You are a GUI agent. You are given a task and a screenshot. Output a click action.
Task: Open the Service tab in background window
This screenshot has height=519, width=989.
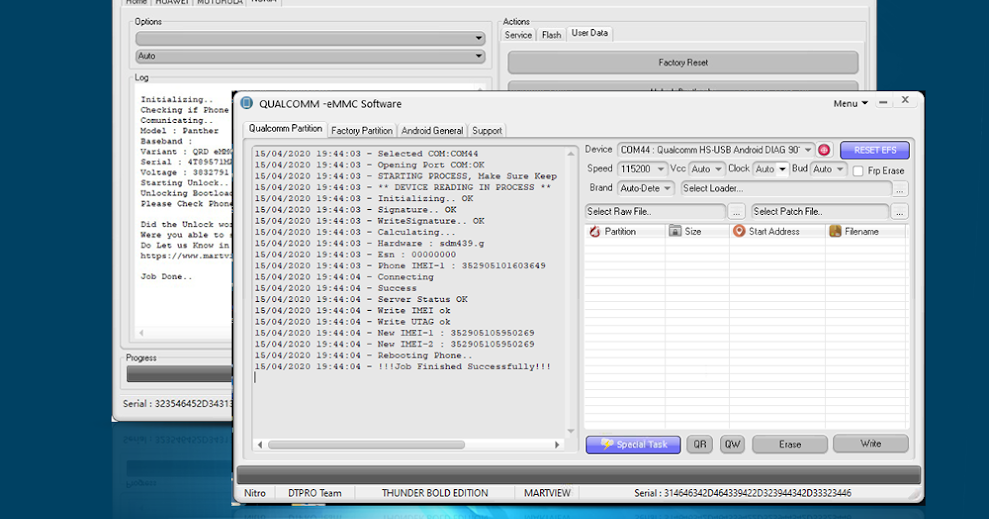coord(518,35)
